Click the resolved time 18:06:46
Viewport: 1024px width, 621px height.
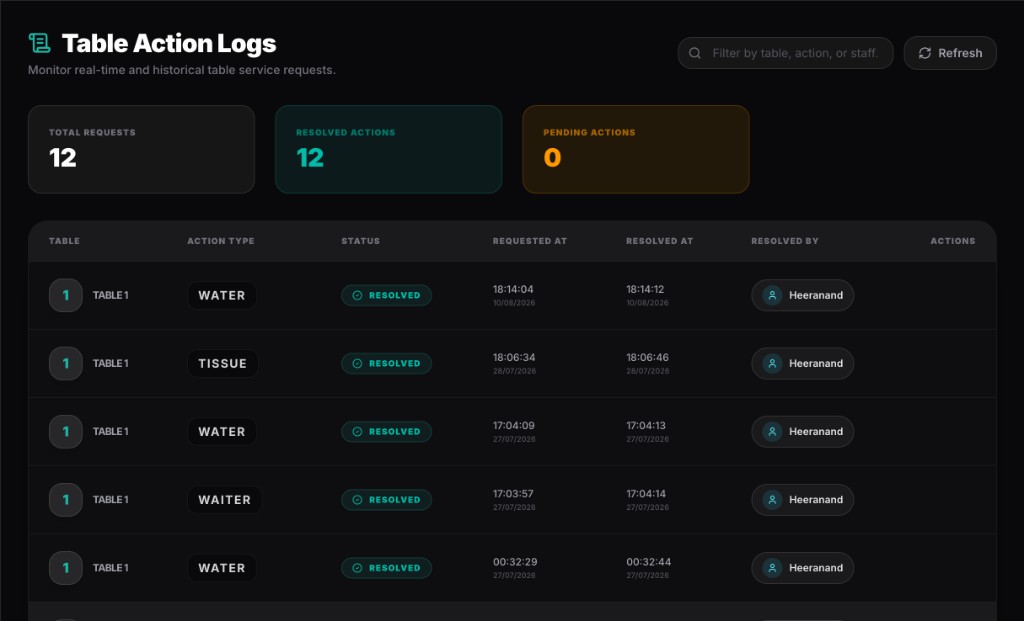647,357
